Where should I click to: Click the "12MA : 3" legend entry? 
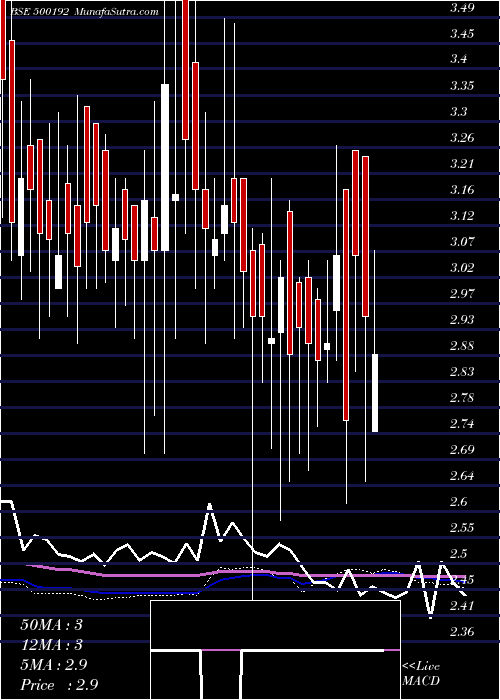(51, 645)
